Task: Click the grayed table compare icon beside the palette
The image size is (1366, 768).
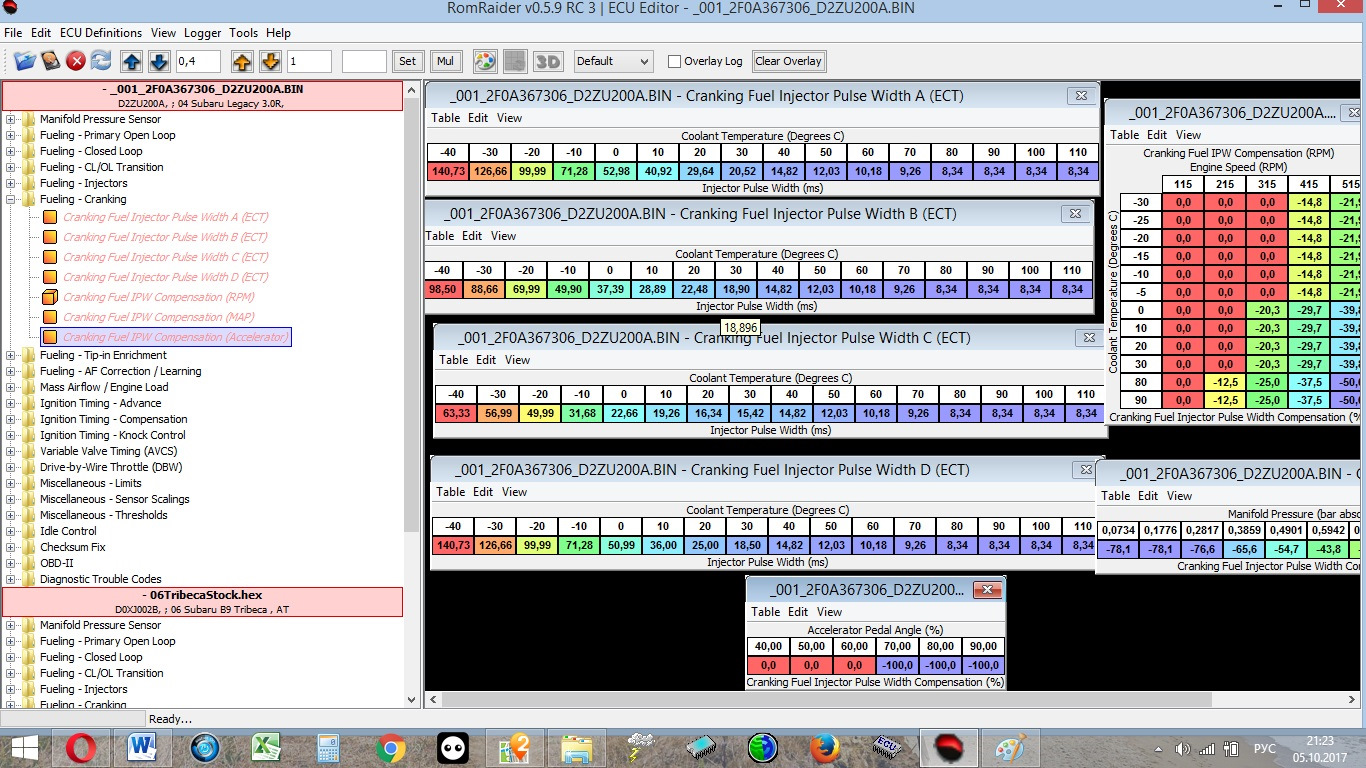Action: coord(515,61)
